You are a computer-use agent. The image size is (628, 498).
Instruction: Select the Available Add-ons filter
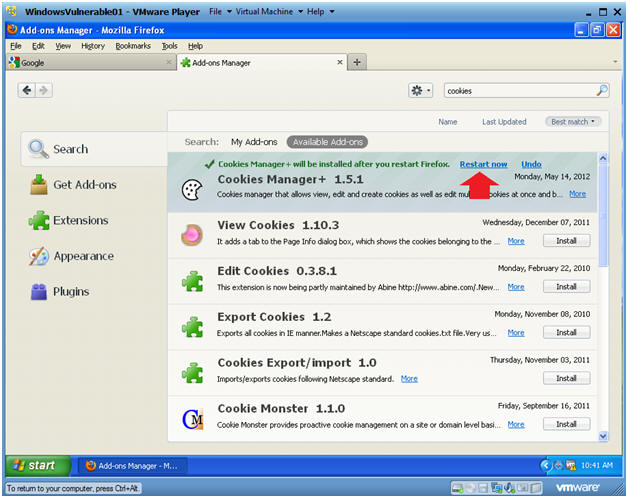(327, 142)
